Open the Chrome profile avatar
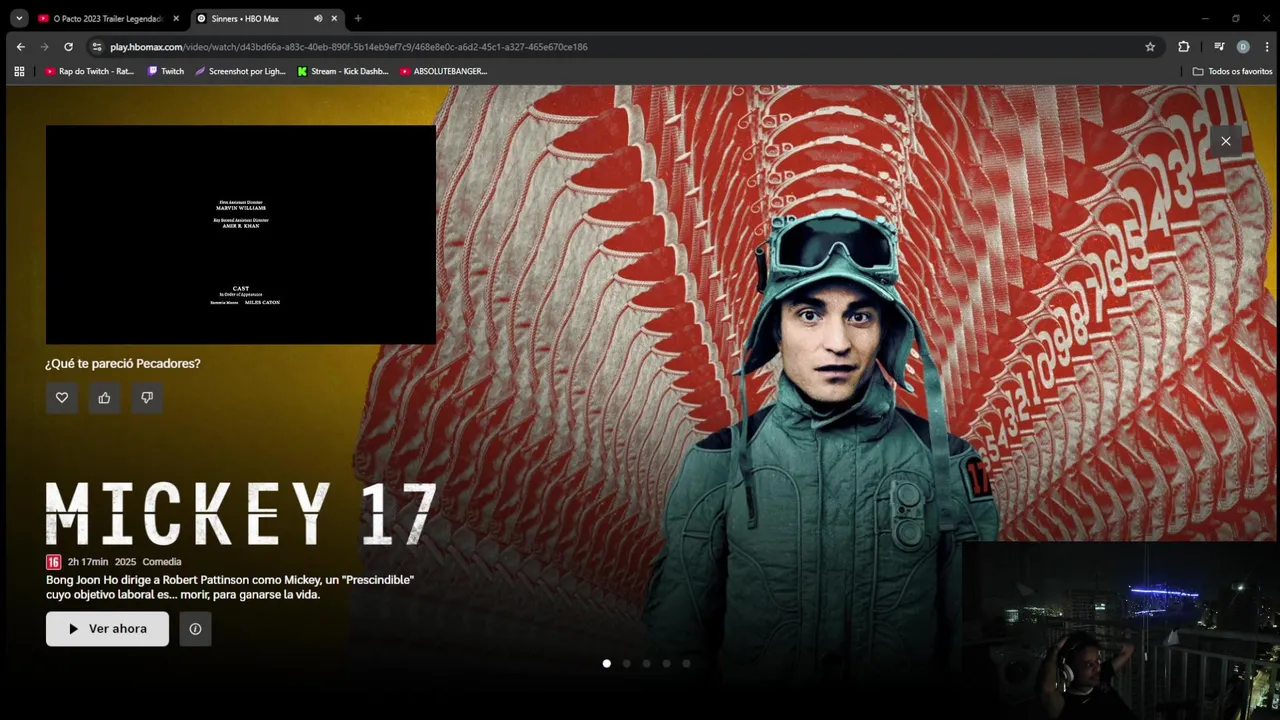 [1243, 47]
